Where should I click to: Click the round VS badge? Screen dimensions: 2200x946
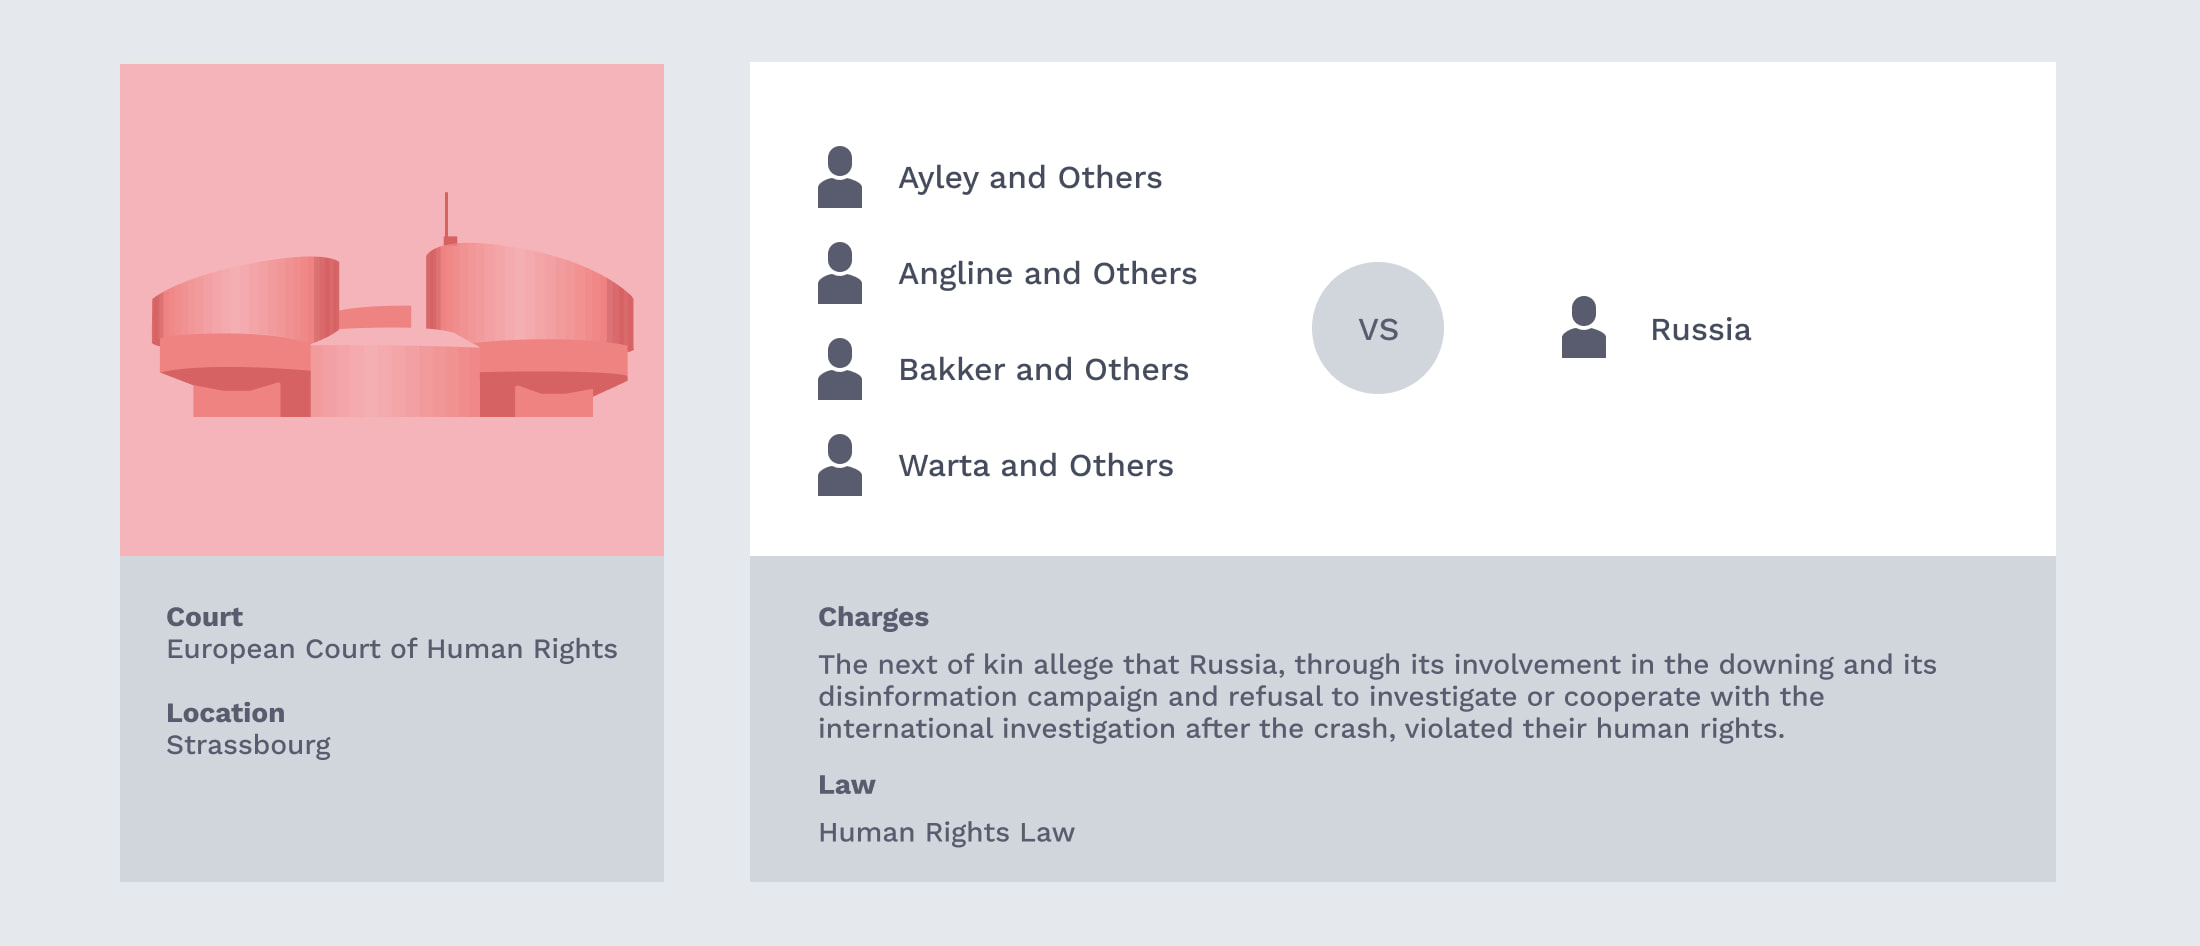pyautogui.click(x=1378, y=328)
